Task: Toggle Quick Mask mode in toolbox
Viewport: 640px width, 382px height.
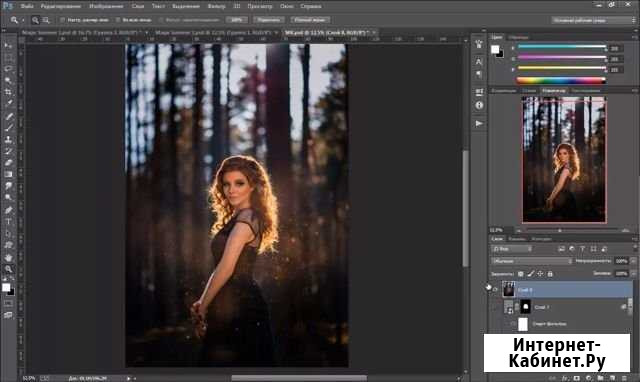Action: click(8, 304)
